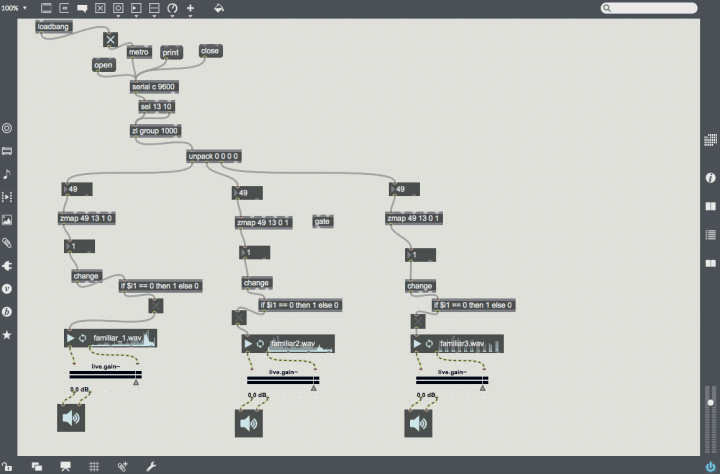This screenshot has width=720, height=474.
Task: Add a toggle object from top toolbar
Action: tap(100, 8)
